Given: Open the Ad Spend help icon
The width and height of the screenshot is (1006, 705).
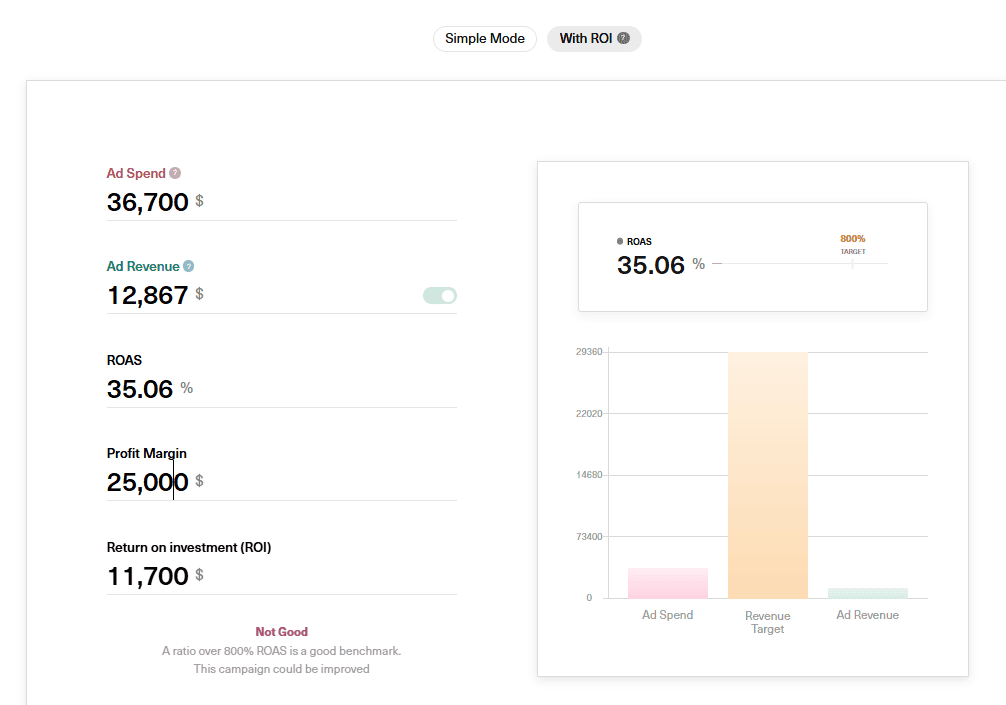Looking at the screenshot, I should point(175,173).
